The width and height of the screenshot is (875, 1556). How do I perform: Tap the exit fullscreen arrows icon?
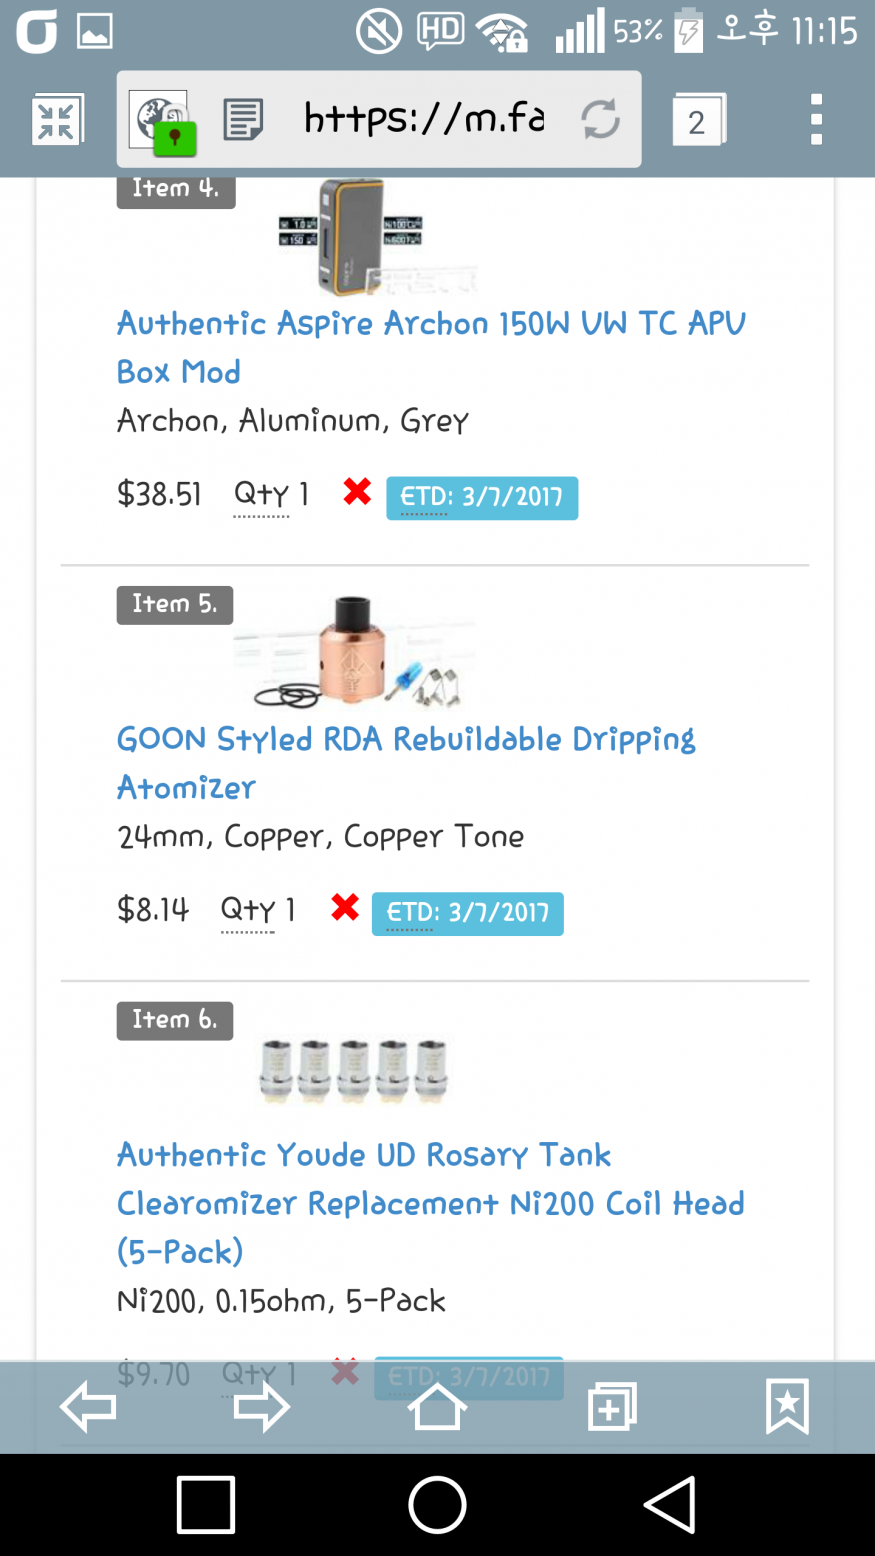57,121
